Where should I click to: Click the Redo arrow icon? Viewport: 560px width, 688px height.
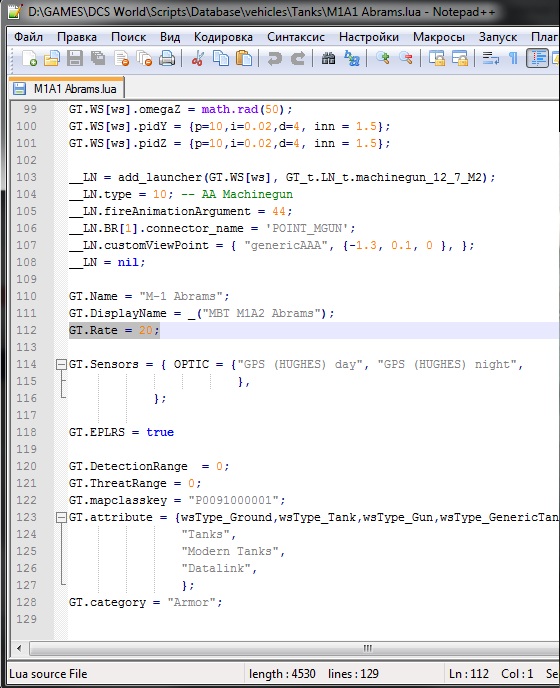[x=298, y=58]
